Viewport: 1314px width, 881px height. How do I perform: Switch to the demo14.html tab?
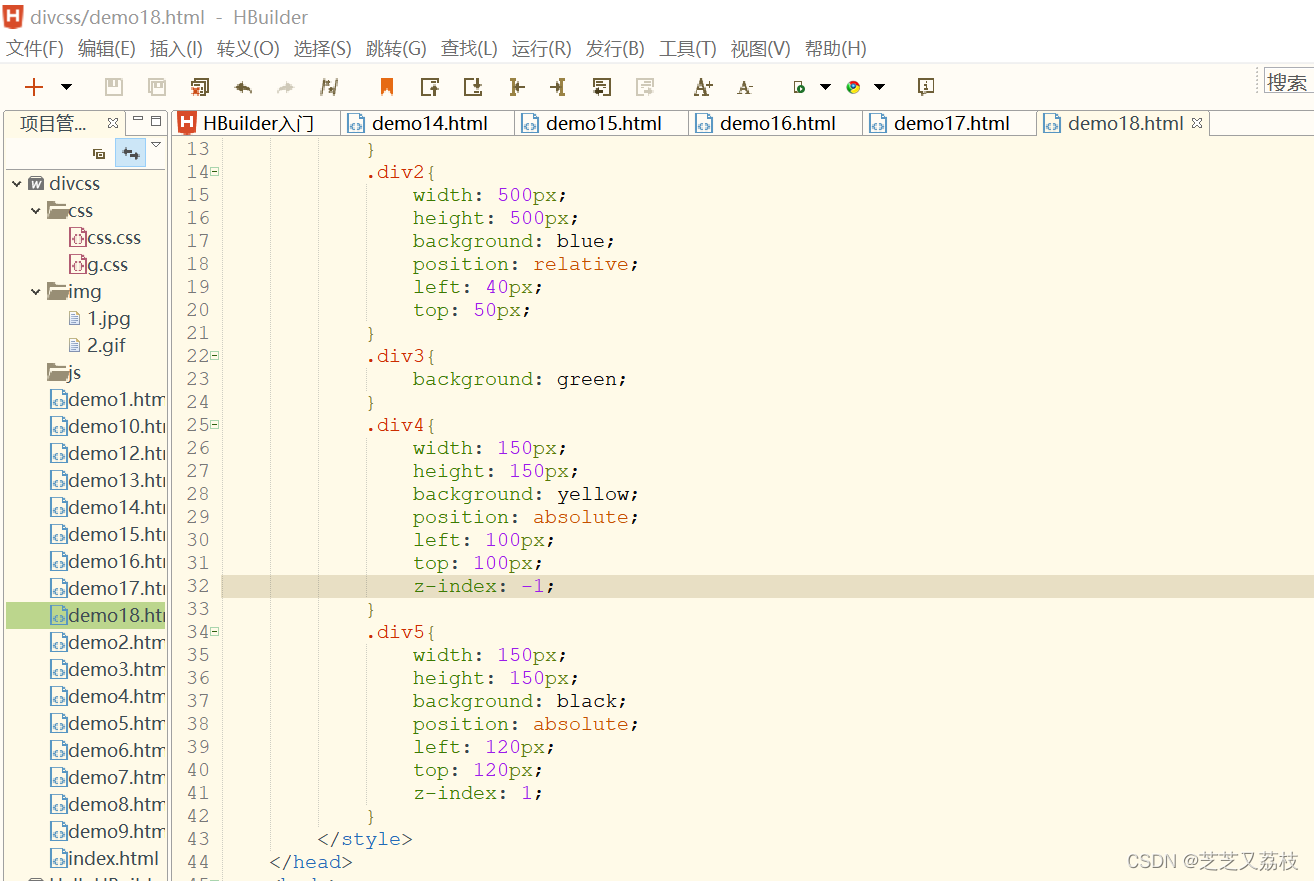coord(428,123)
